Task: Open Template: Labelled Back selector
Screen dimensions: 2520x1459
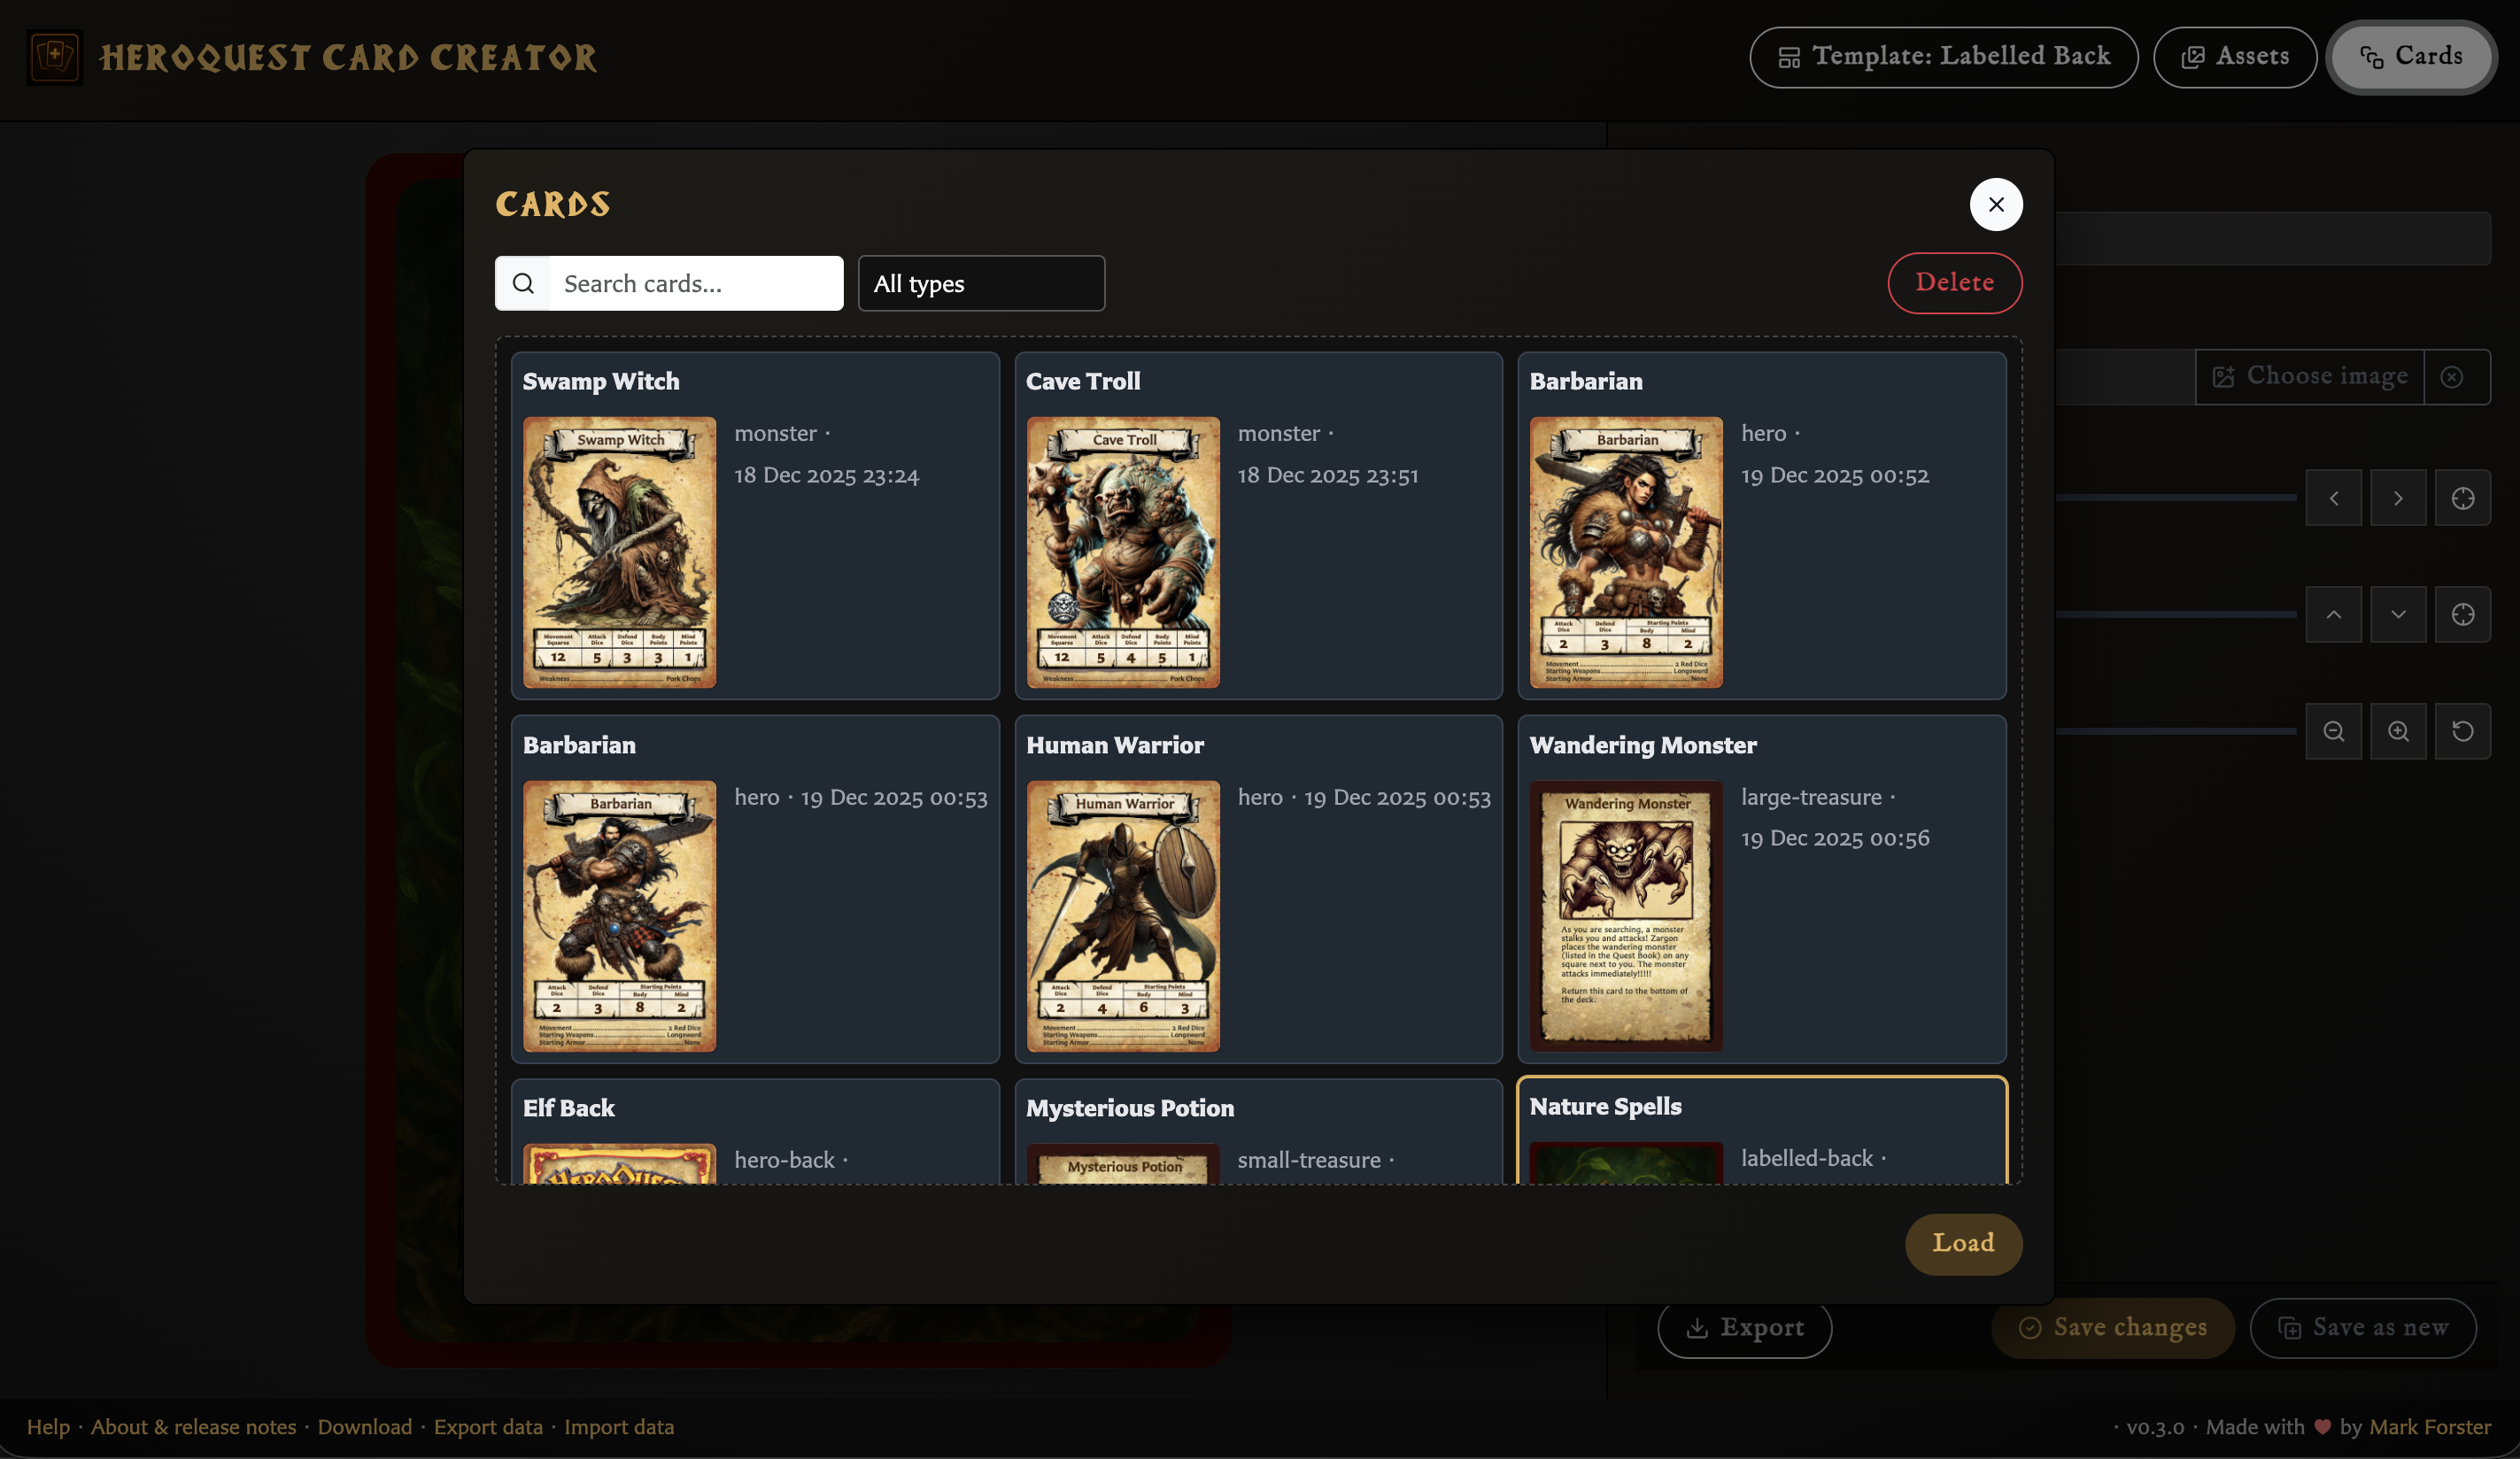Action: coord(1943,57)
